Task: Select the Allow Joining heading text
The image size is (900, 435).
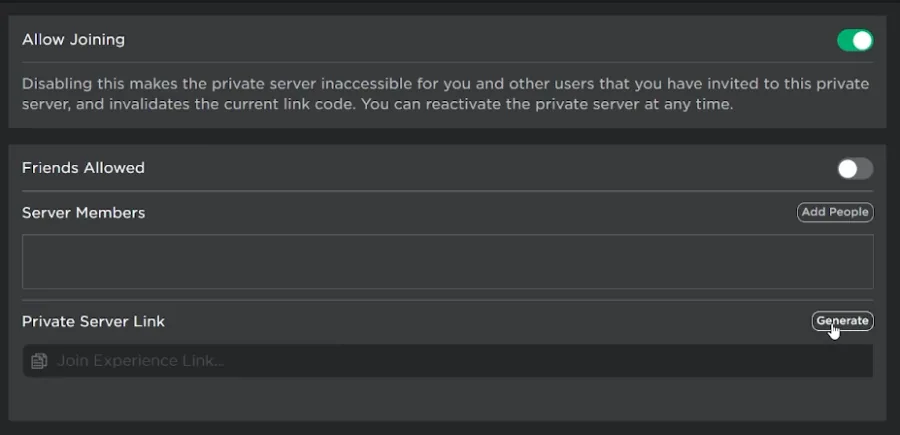Action: pos(73,40)
